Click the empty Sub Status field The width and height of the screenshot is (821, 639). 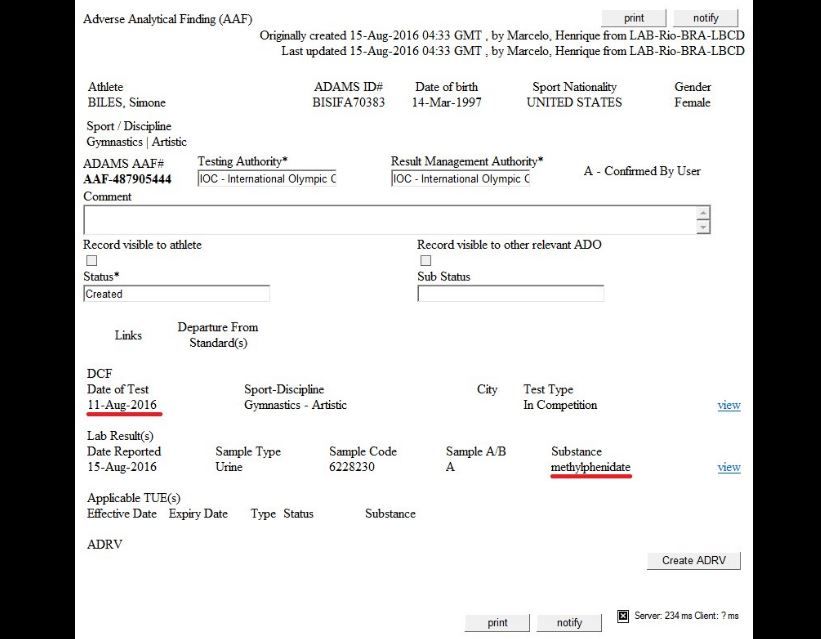(x=510, y=294)
